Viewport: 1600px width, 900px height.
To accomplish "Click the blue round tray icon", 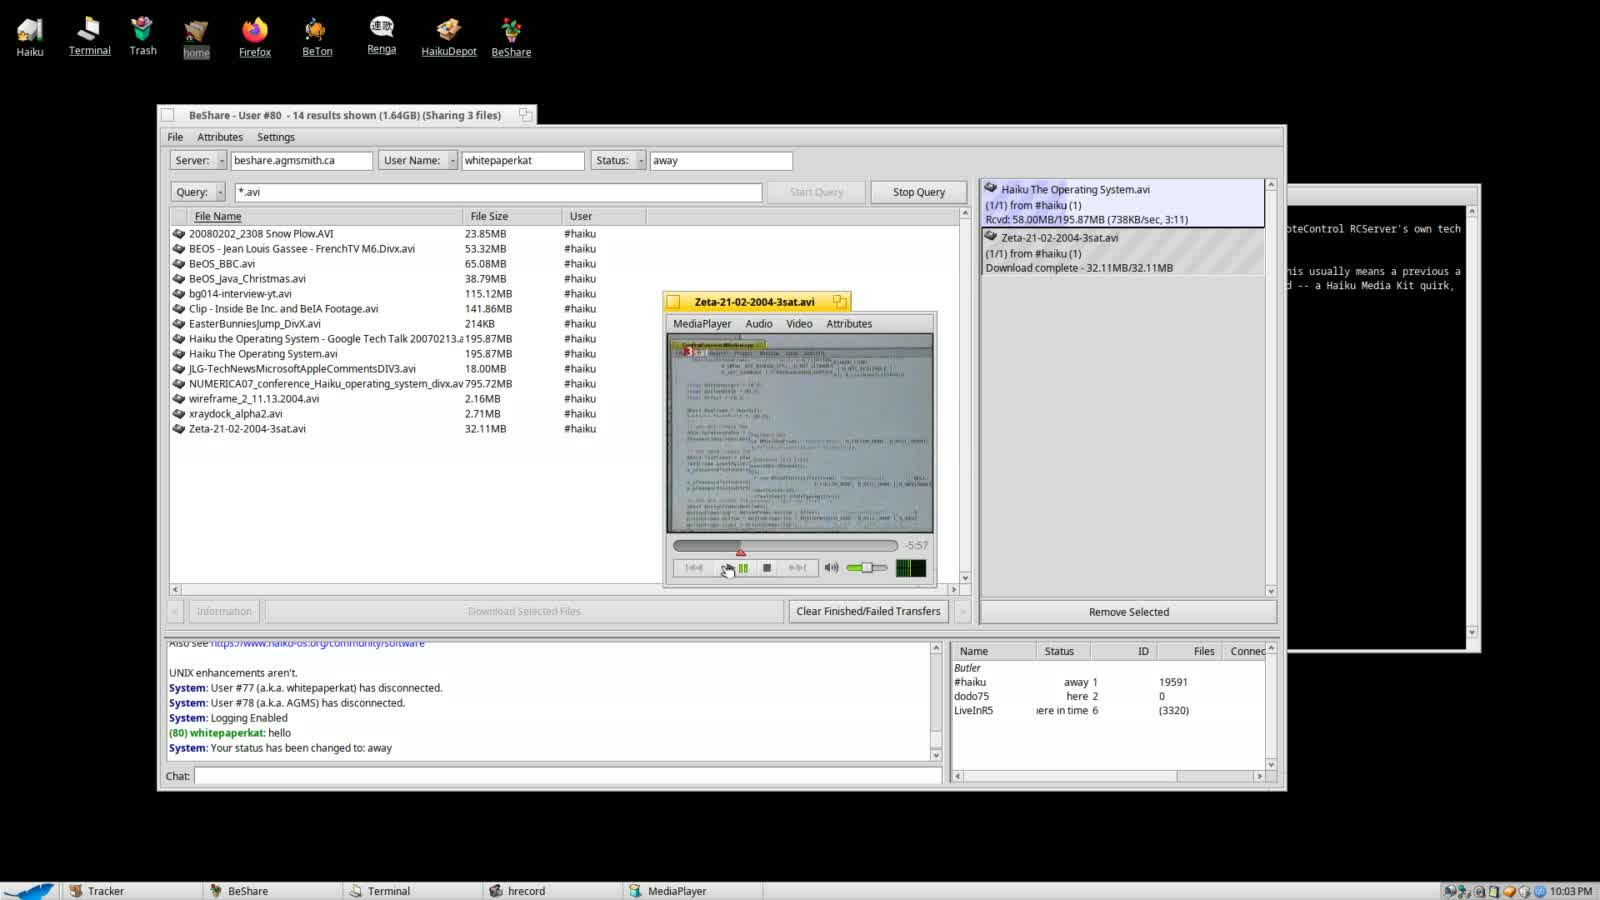I will 1540,891.
